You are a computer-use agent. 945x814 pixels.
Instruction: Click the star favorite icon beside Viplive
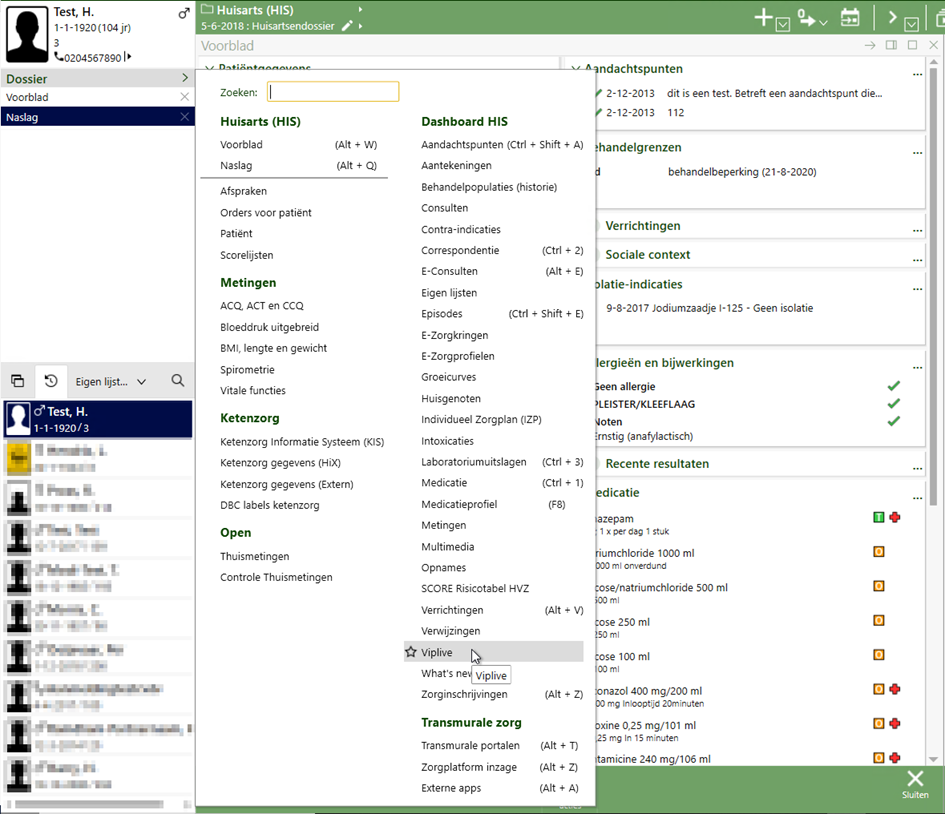(411, 652)
